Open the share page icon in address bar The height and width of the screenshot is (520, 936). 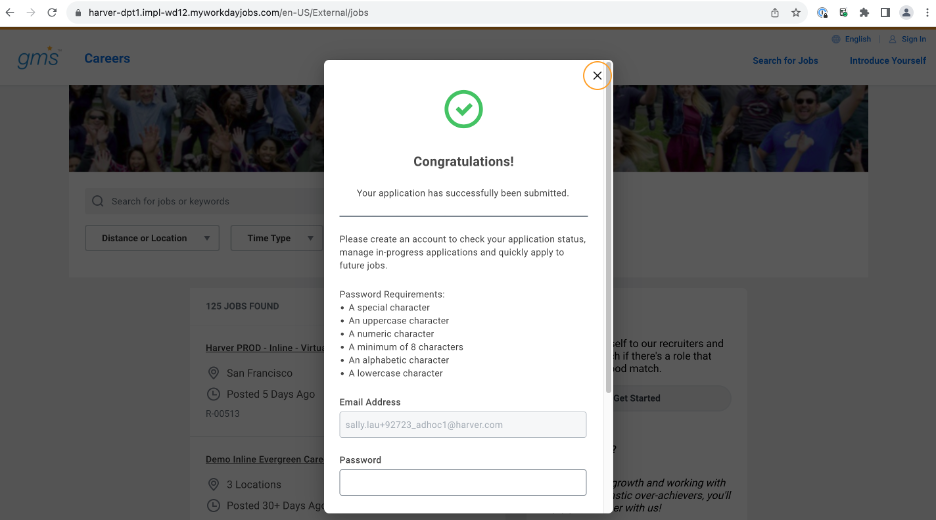pos(775,13)
